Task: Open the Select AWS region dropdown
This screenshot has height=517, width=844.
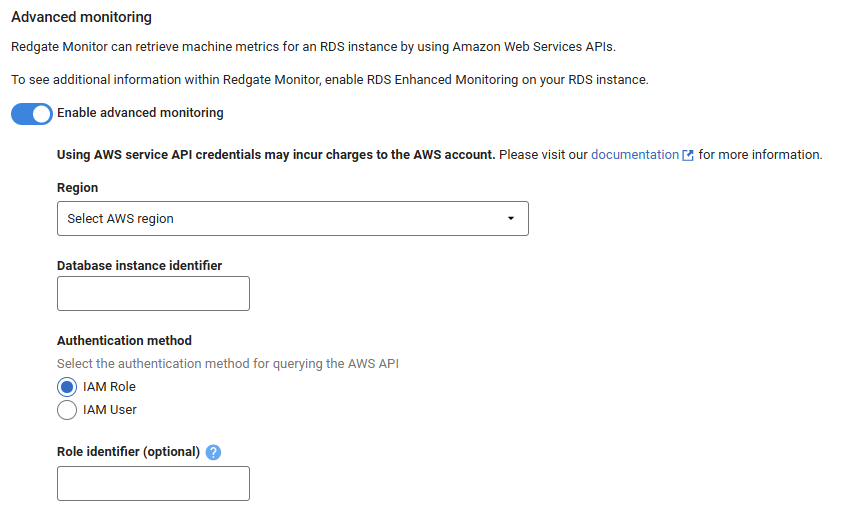Action: [x=292, y=219]
